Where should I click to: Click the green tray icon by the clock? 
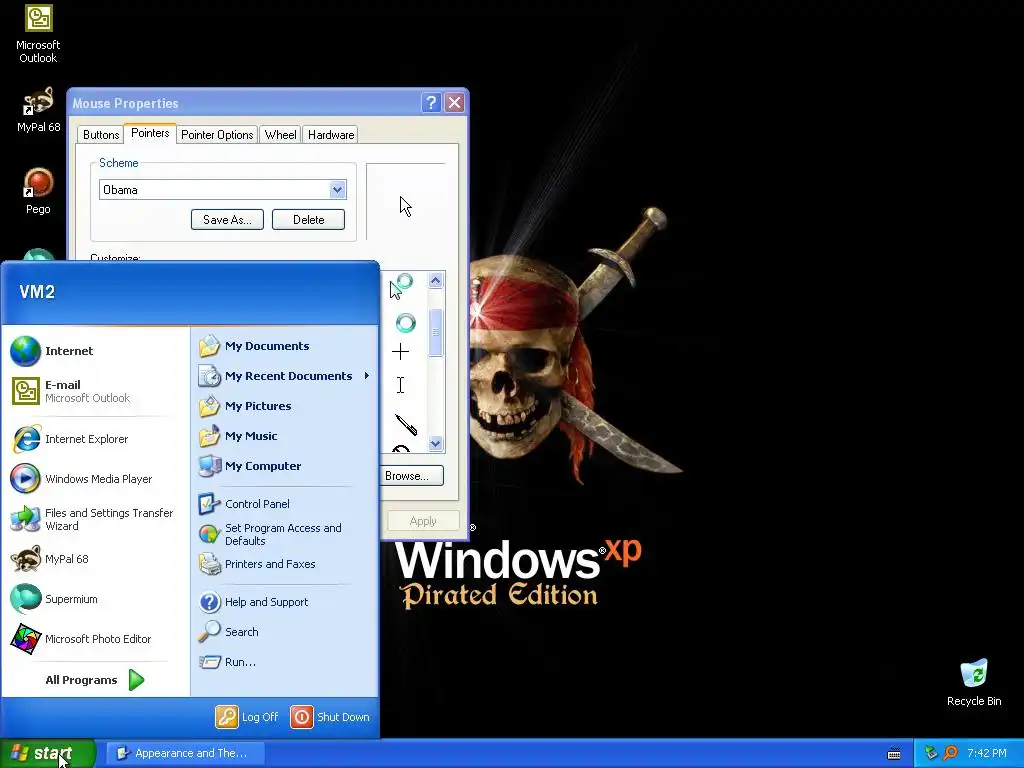point(931,753)
